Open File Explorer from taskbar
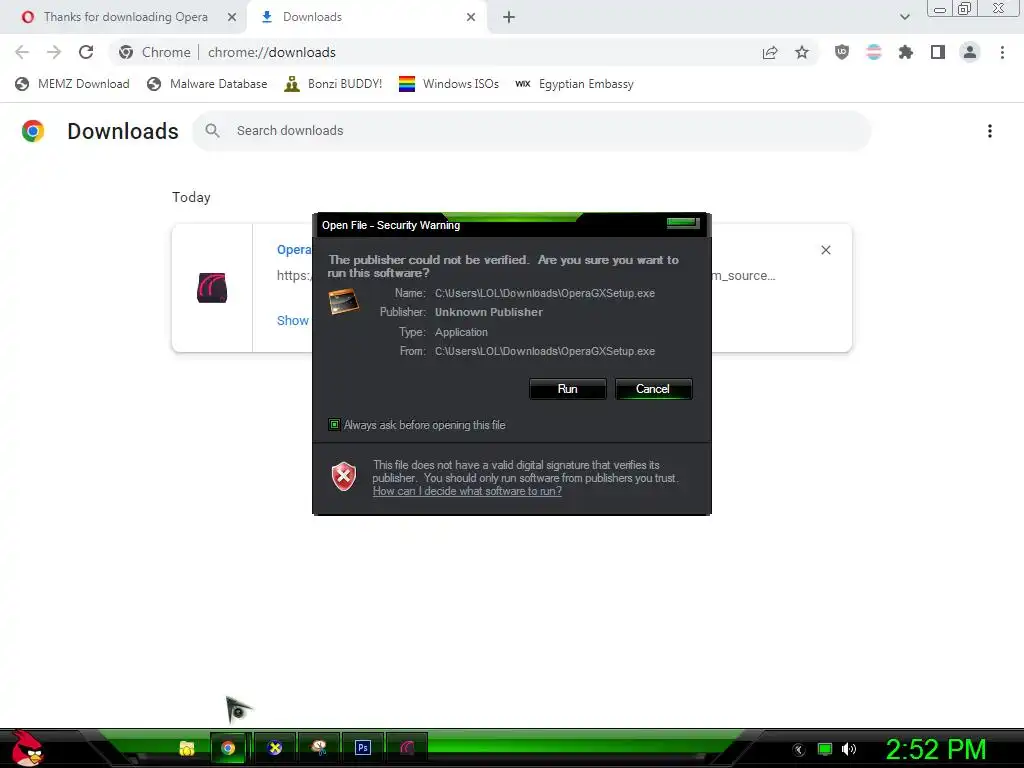This screenshot has height=768, width=1024. coord(187,748)
